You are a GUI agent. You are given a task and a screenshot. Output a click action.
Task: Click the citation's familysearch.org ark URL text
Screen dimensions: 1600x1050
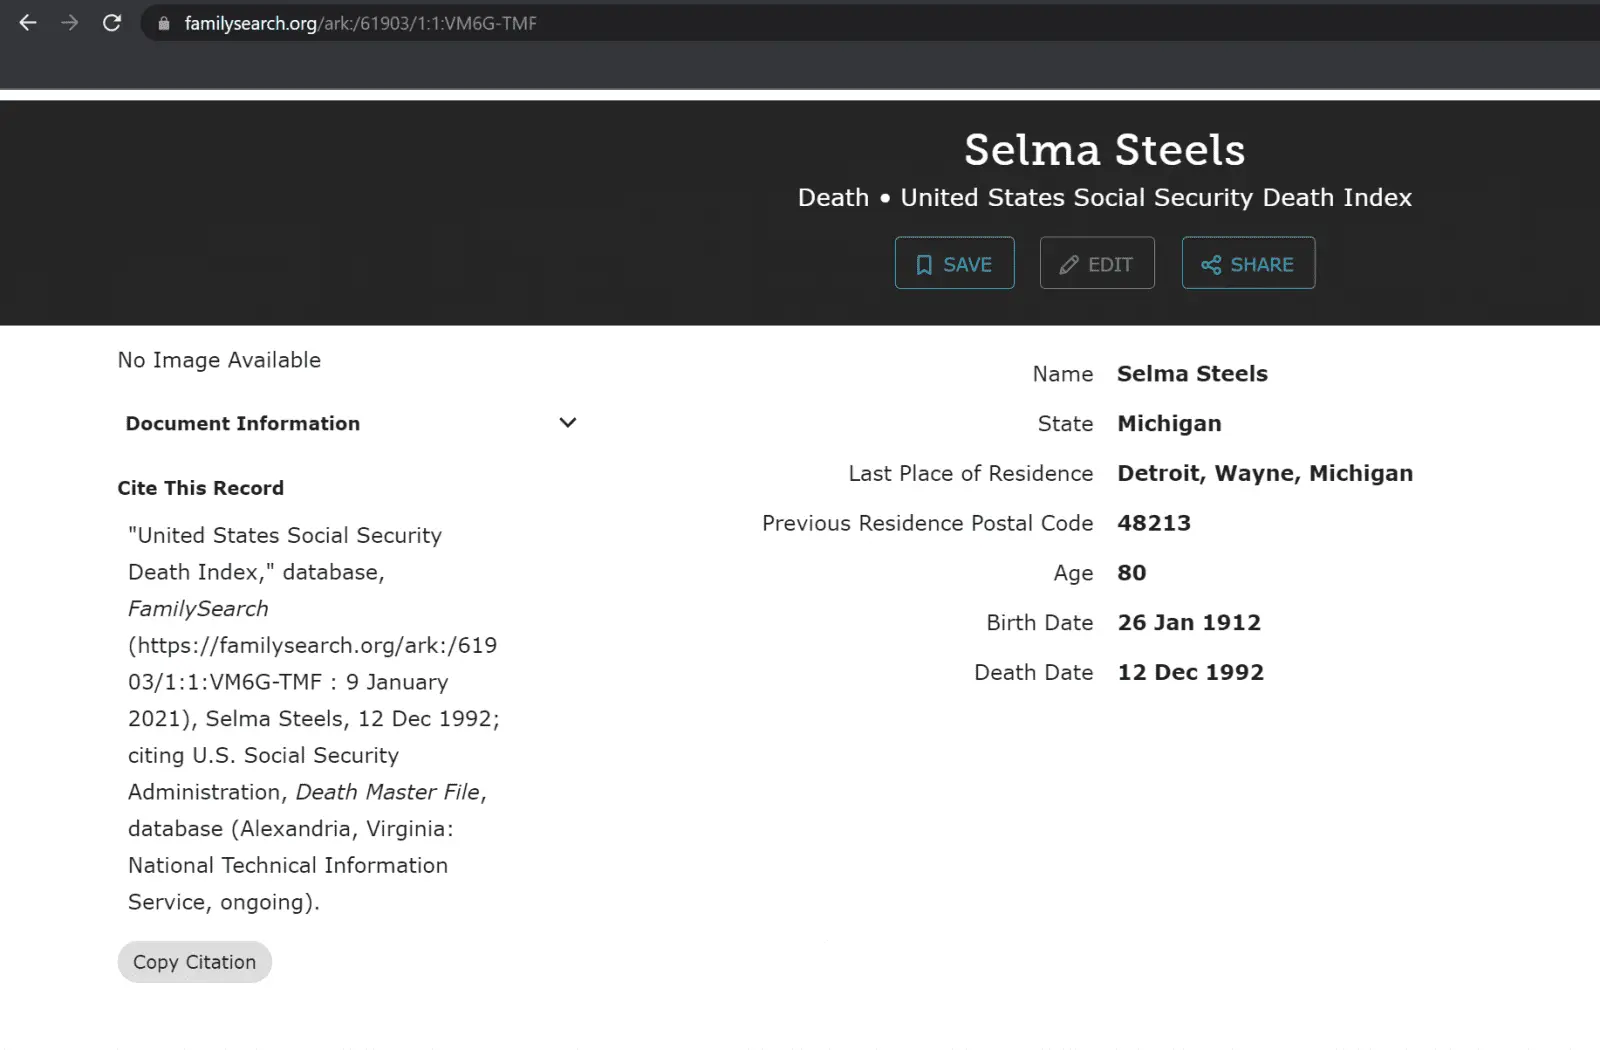pyautogui.click(x=312, y=646)
